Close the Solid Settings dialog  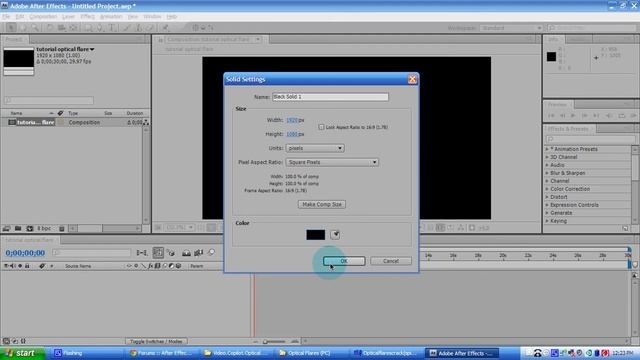[412, 79]
